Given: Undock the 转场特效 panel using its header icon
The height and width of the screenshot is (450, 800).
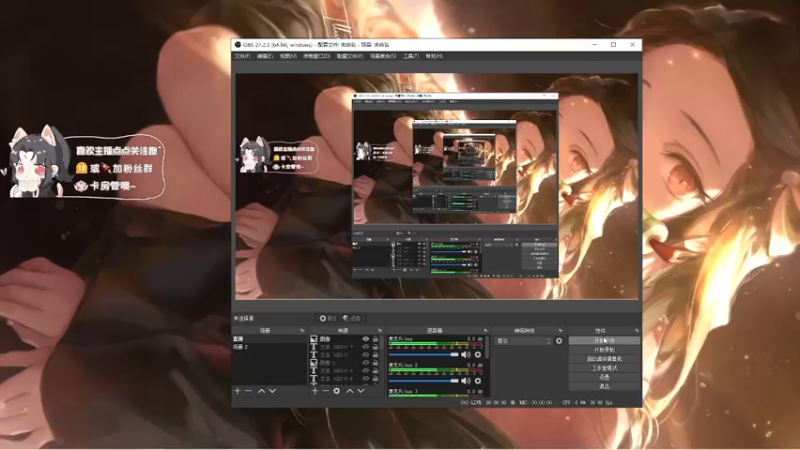Looking at the screenshot, I should (x=560, y=331).
